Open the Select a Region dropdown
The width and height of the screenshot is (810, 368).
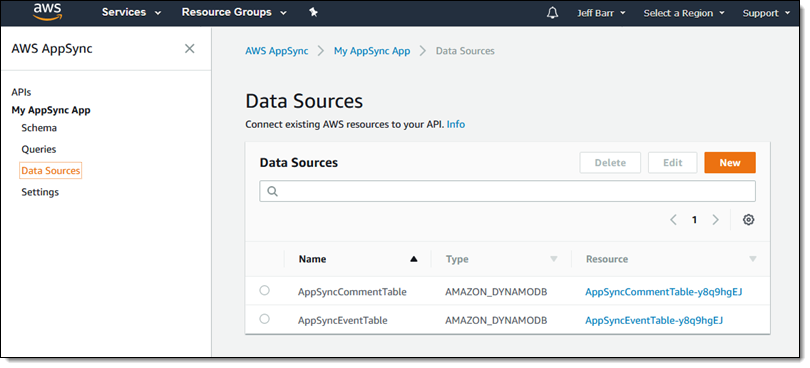coord(684,13)
